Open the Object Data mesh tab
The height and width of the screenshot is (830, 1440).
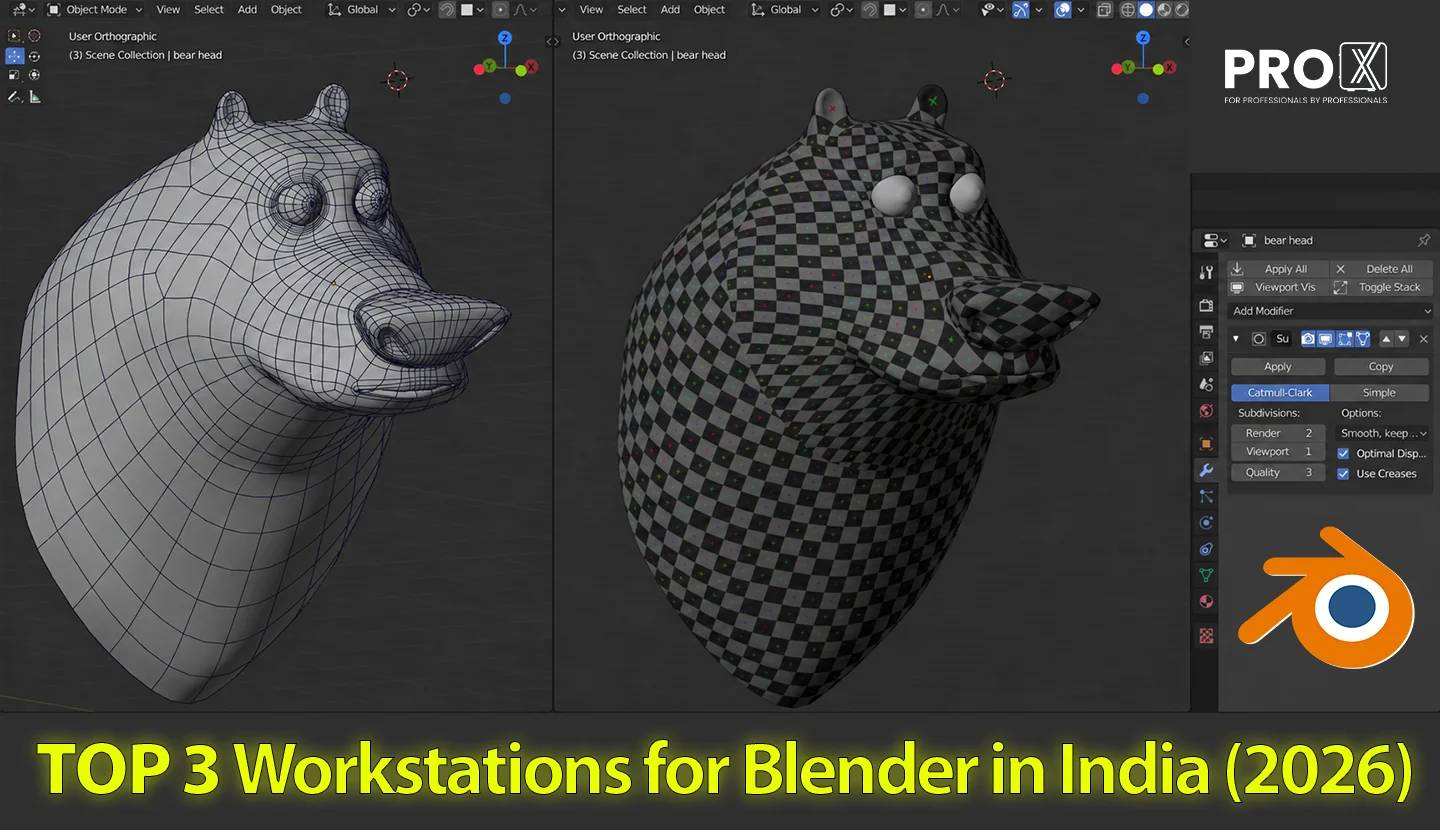pos(1206,575)
